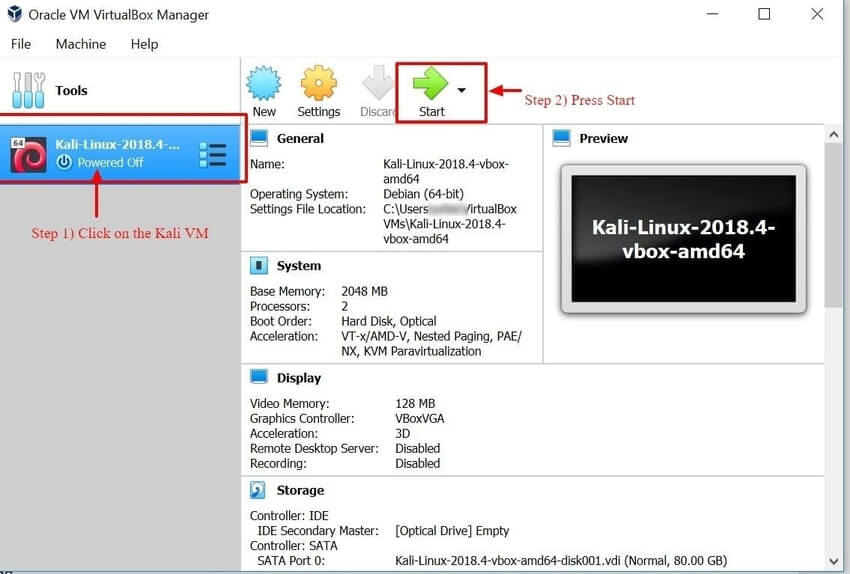Click the Preview panel header
Viewport: 850px width, 574px height.
point(603,138)
